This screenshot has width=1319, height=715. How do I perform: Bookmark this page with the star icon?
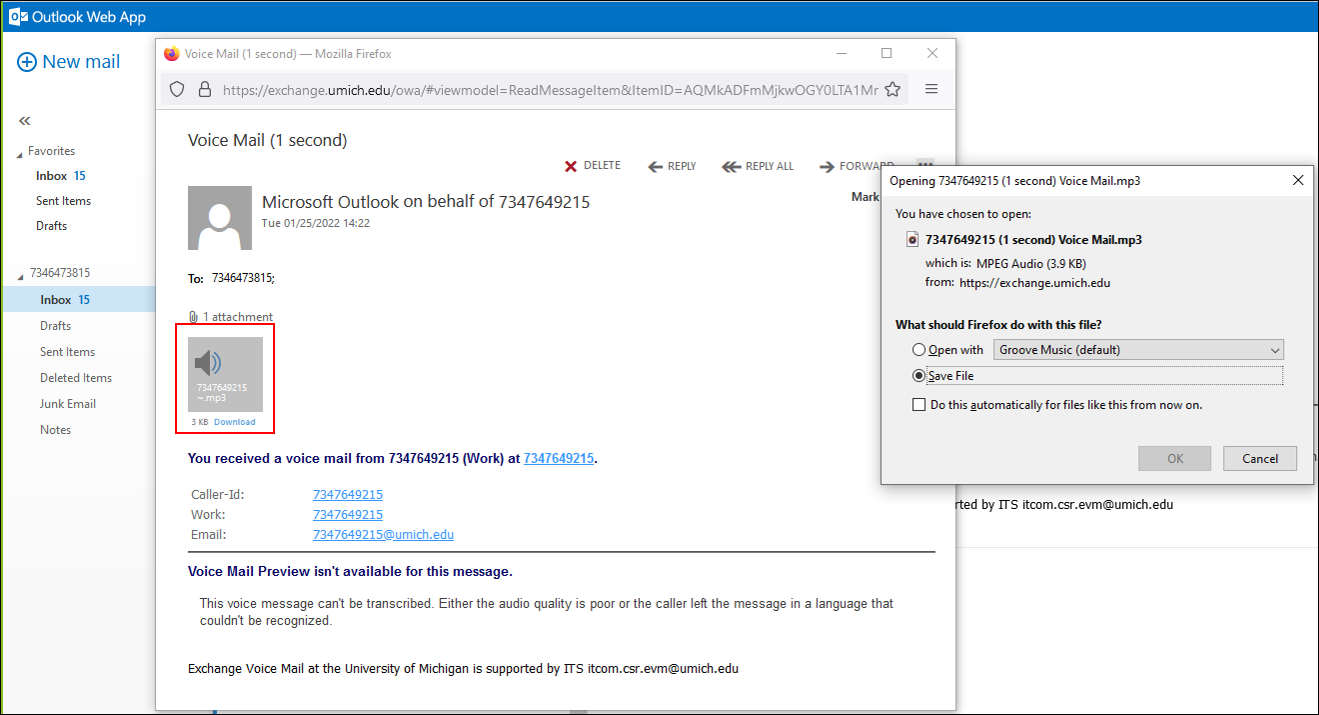(x=892, y=89)
